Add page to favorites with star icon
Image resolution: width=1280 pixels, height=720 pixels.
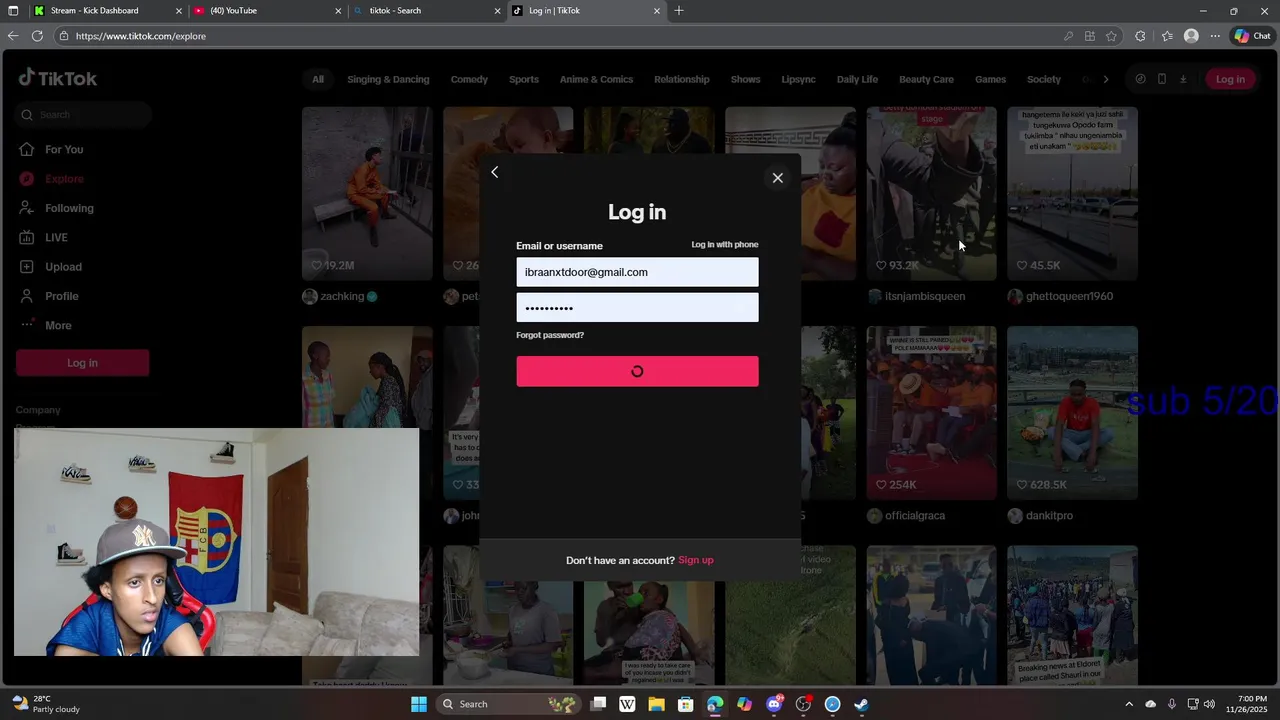click(x=1111, y=36)
